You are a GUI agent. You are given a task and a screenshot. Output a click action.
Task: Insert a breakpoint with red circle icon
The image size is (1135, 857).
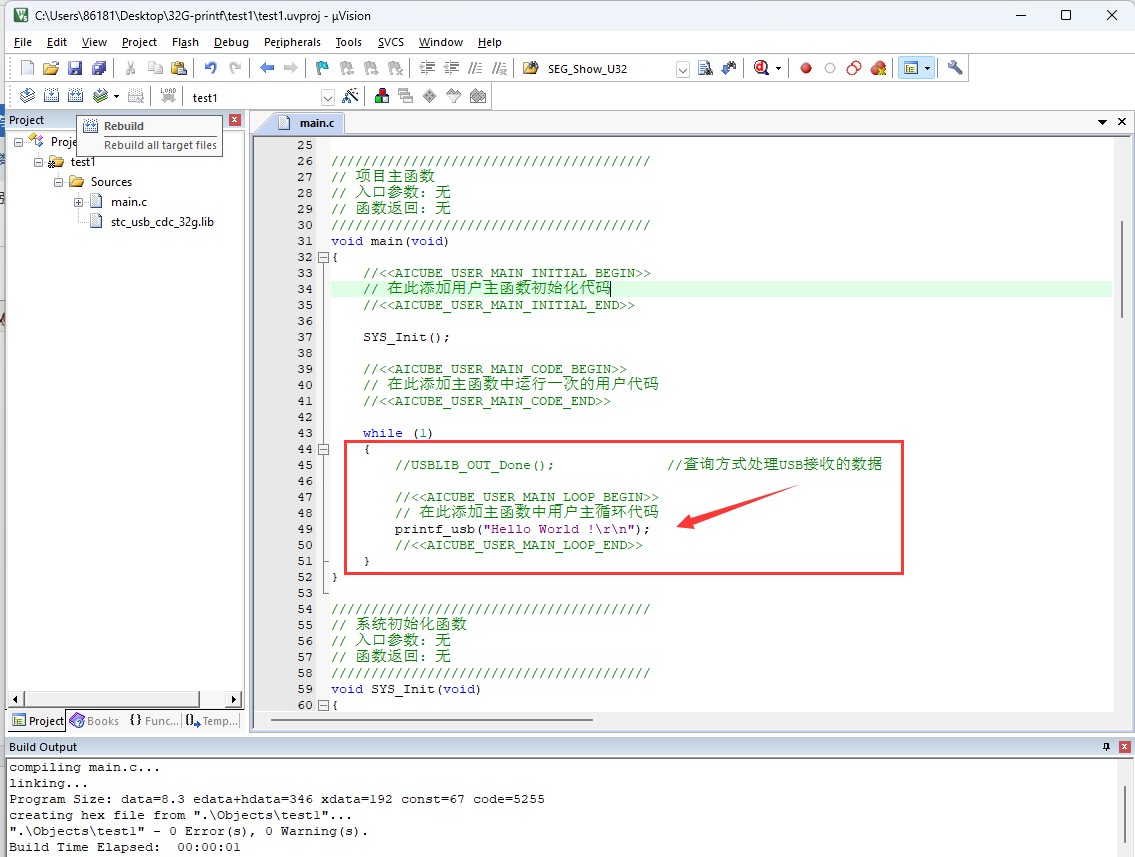[x=805, y=68]
